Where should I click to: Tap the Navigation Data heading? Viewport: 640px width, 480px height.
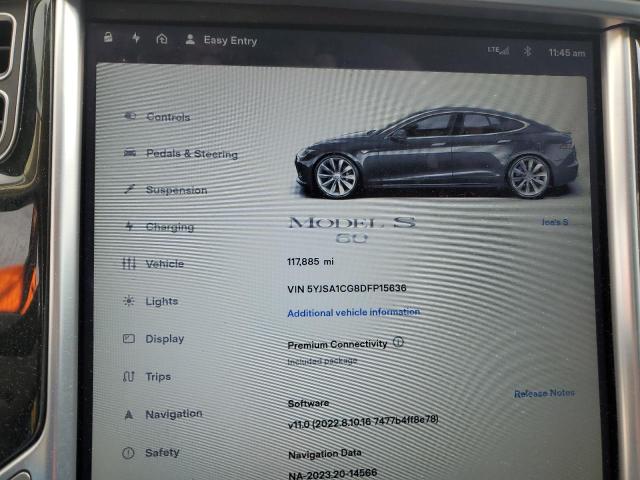(x=324, y=454)
